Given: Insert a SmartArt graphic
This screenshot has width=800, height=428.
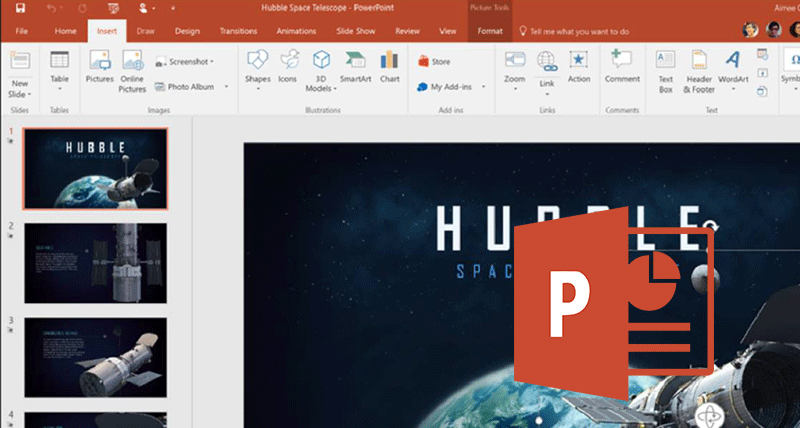Looking at the screenshot, I should click(x=355, y=66).
